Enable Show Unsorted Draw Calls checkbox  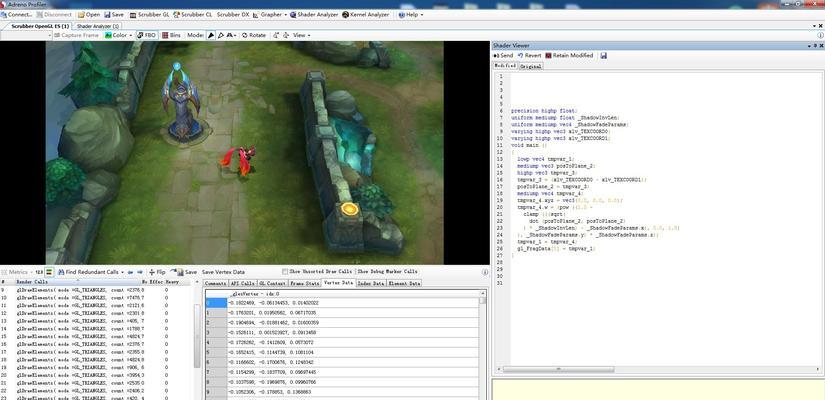tap(285, 272)
